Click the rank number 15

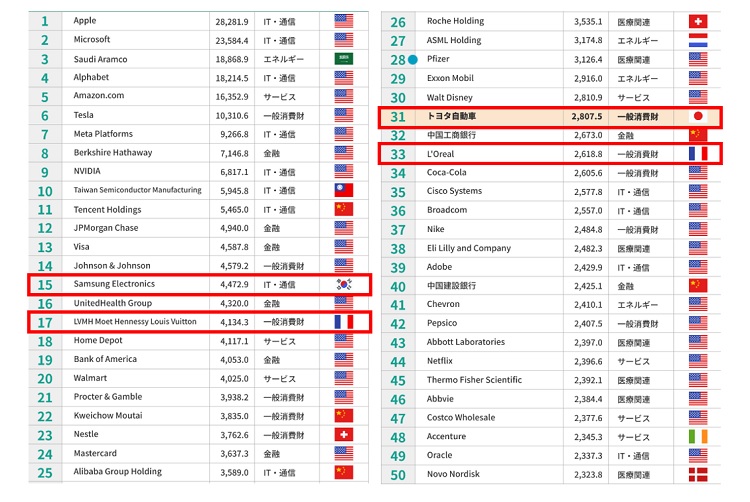coord(45,285)
